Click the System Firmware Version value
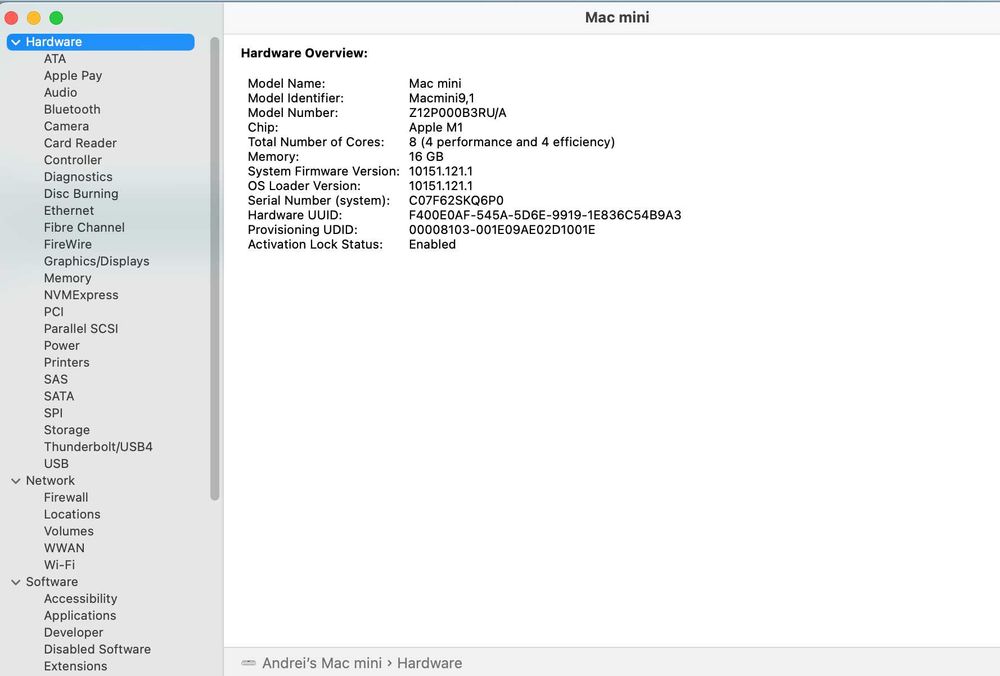The image size is (1000, 676). 441,172
